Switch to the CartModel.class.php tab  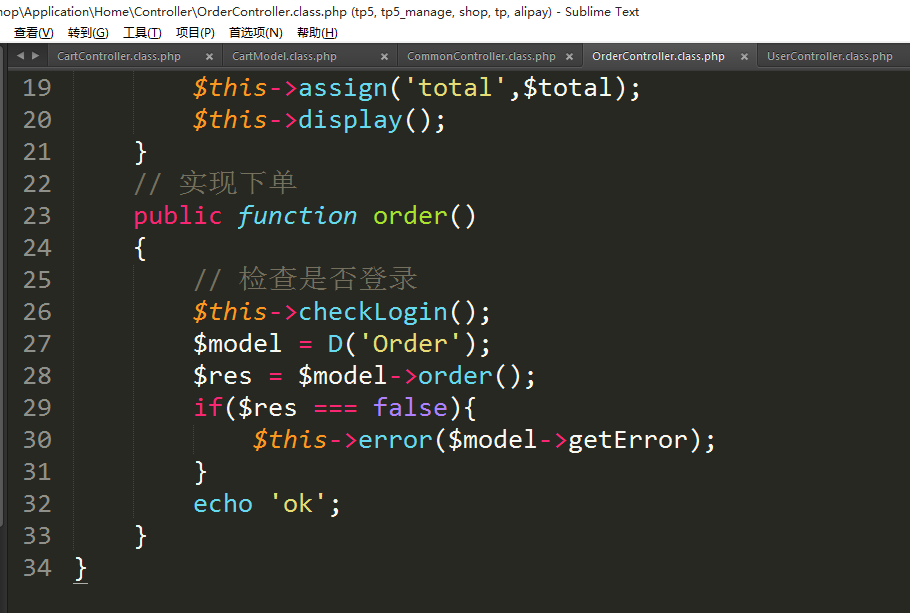(x=284, y=57)
